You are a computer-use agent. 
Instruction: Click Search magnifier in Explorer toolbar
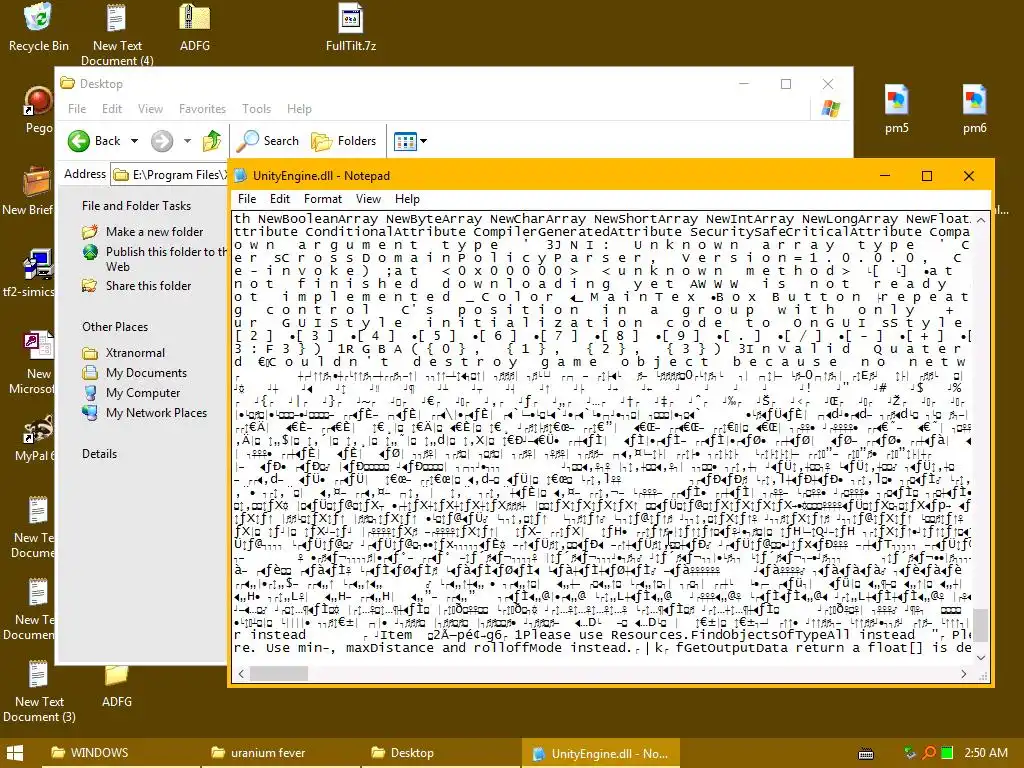tap(248, 140)
